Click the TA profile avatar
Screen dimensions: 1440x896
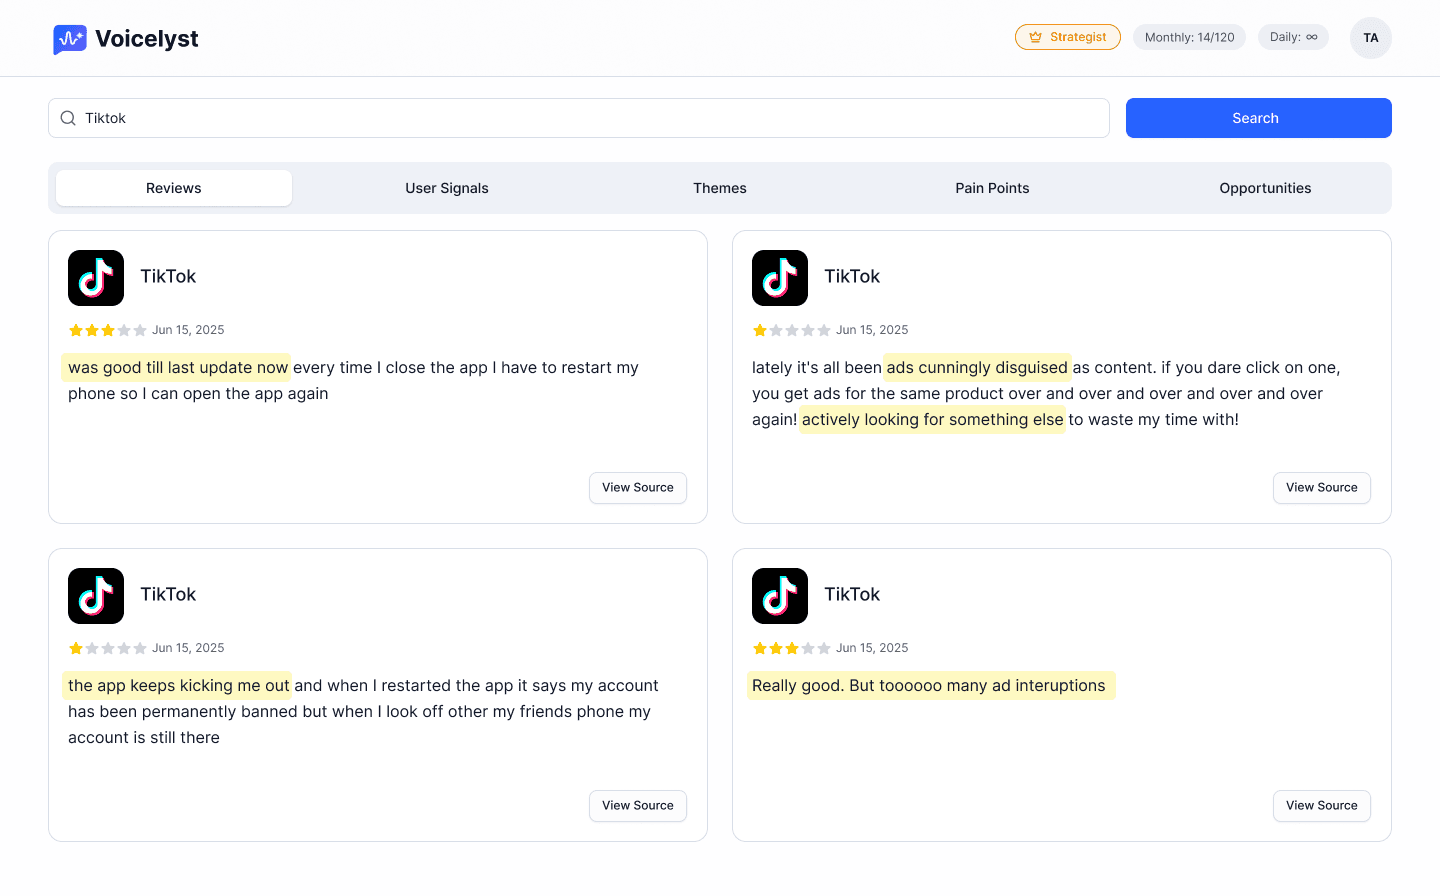1370,37
